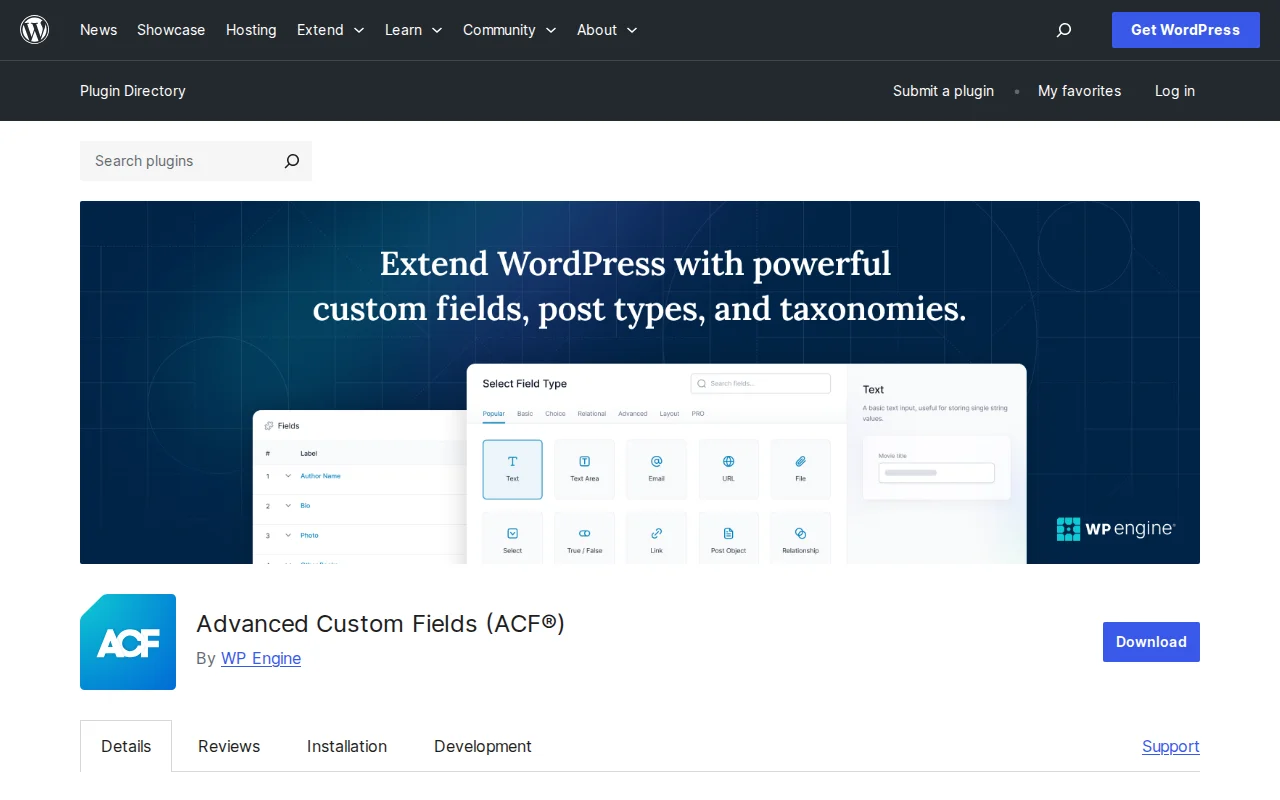1280x800 pixels.
Task: Select the Email field type icon
Action: click(x=656, y=468)
